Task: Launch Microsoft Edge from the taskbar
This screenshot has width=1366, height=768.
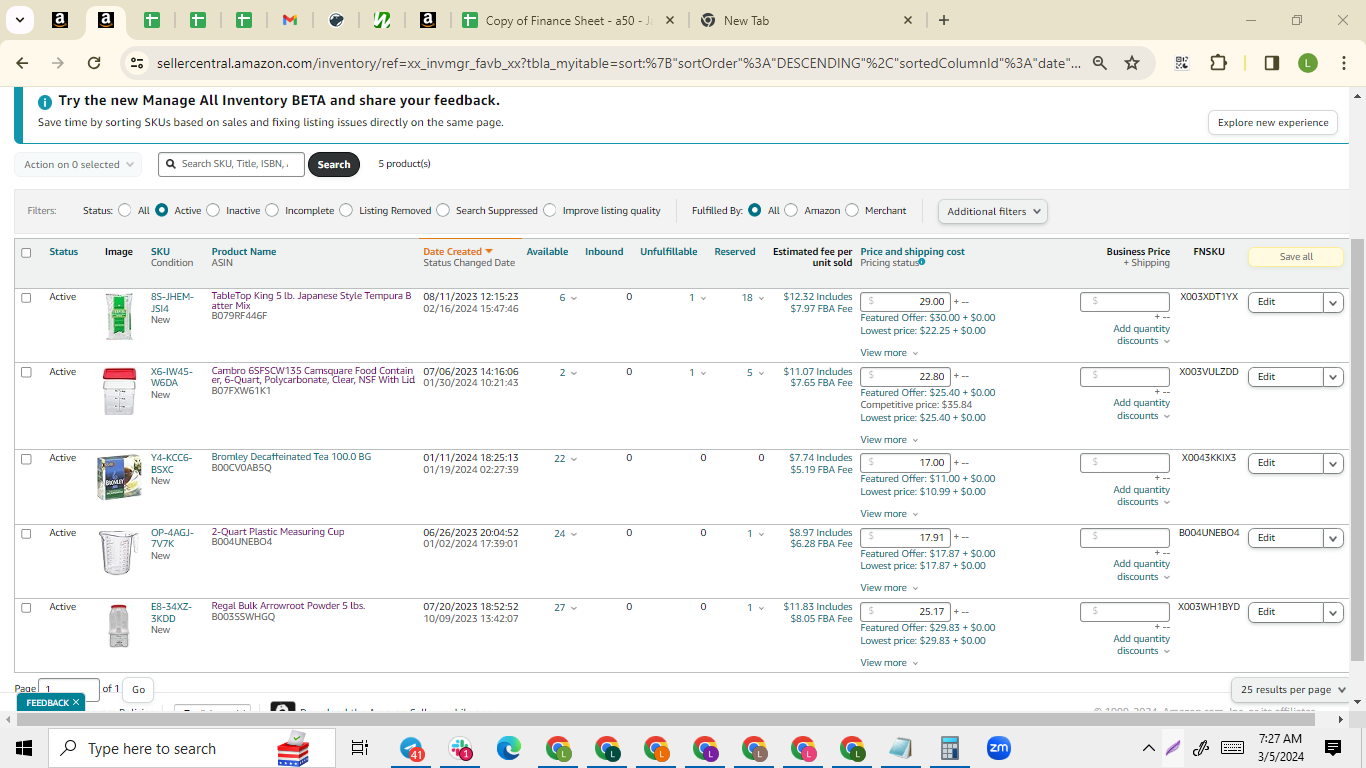Action: 509,748
